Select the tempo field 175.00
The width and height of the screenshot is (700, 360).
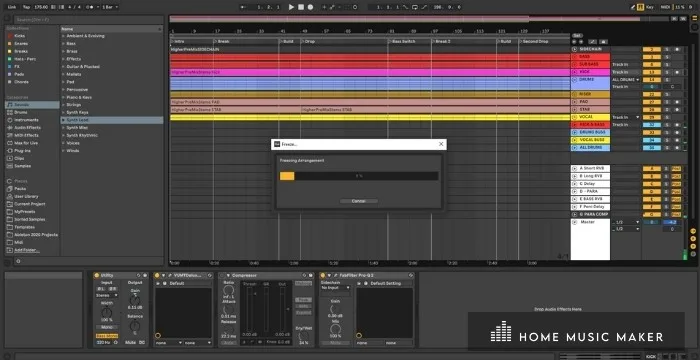[x=41, y=7]
